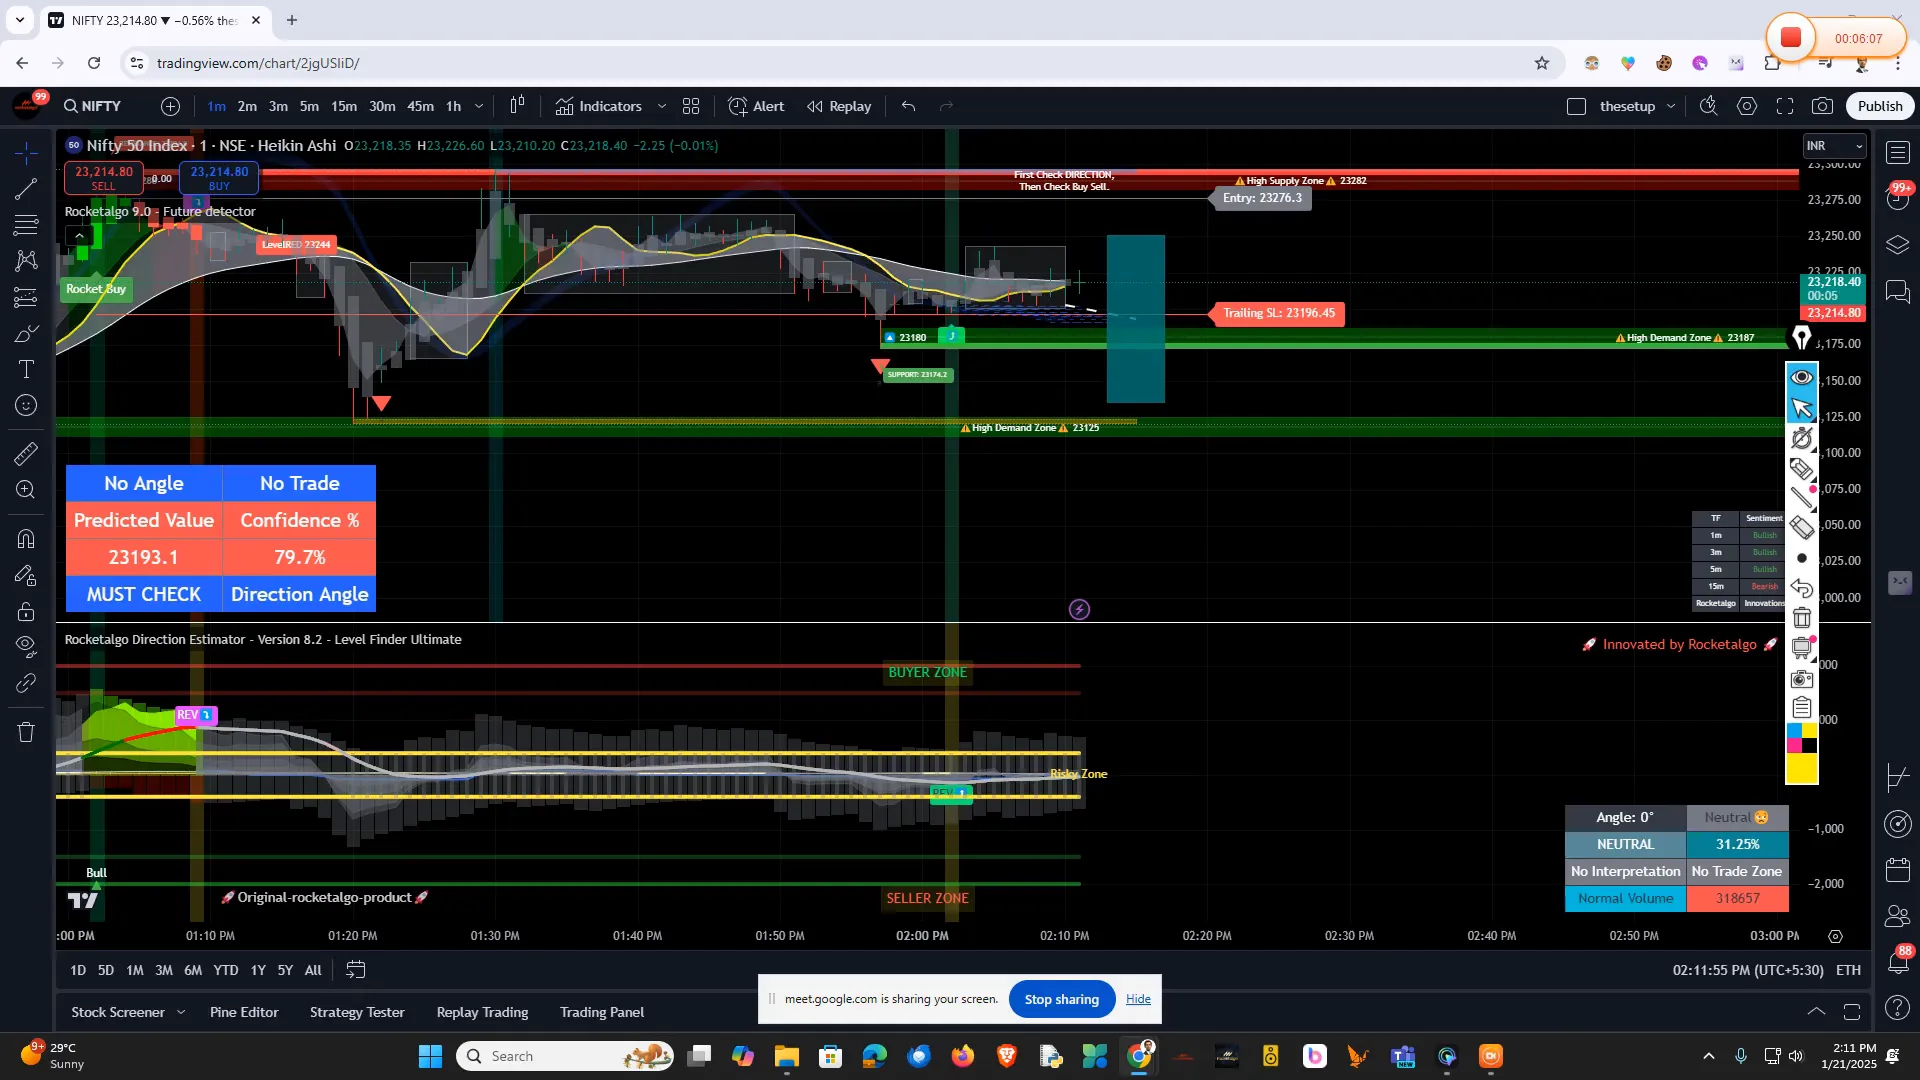Click the SELL 23,214.80 button
1920x1080 pixels.
[104, 178]
